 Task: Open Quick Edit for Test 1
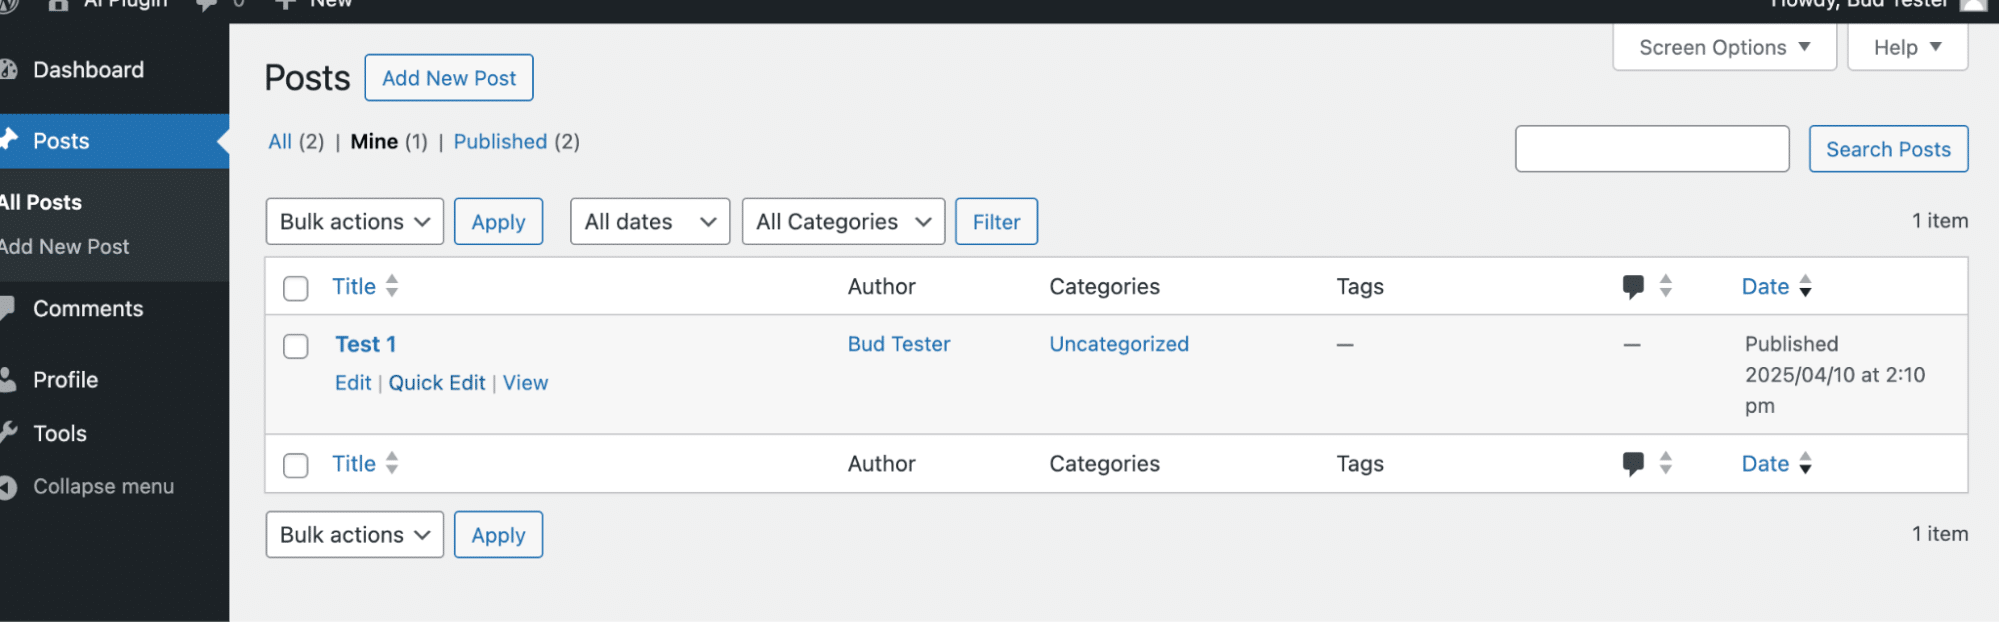[x=437, y=383]
